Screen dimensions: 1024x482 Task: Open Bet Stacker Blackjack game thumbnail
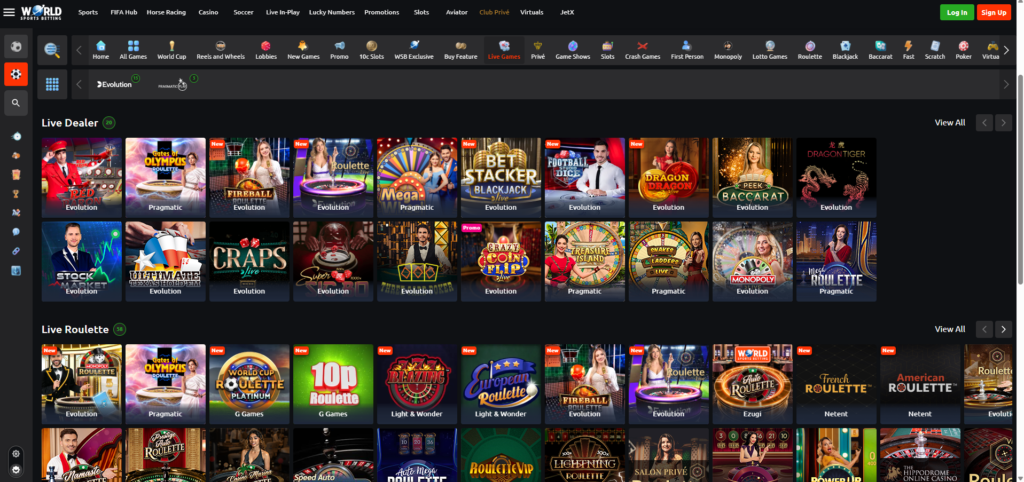click(501, 177)
